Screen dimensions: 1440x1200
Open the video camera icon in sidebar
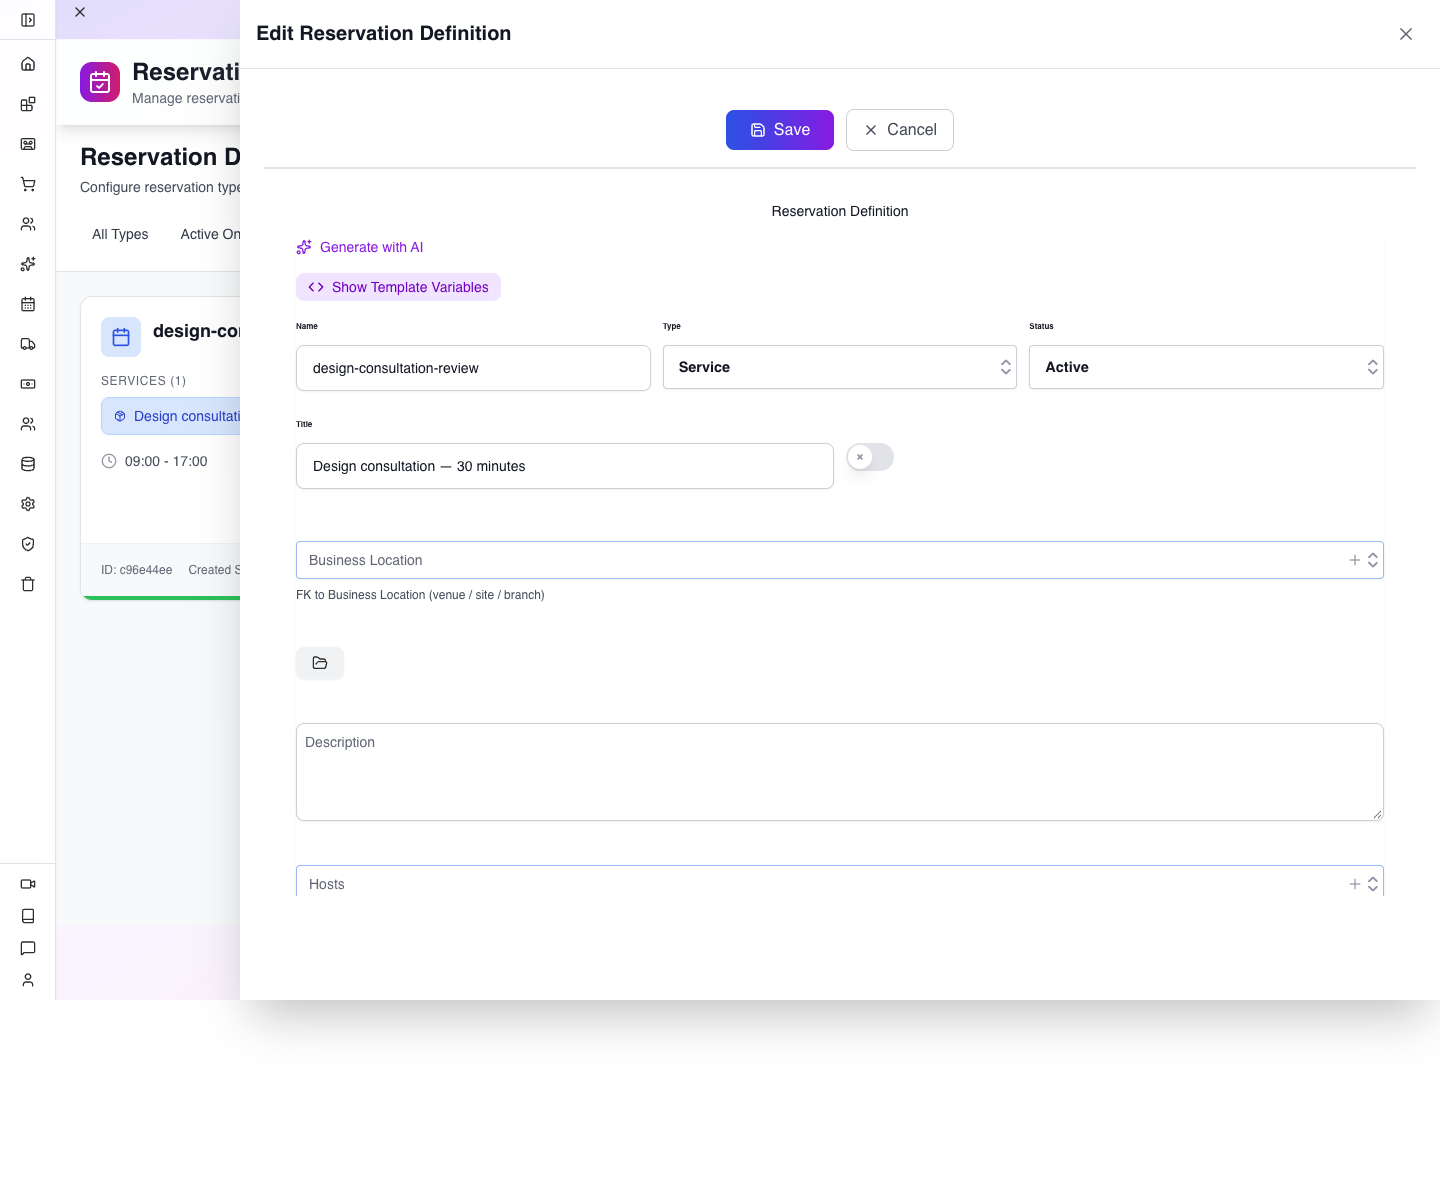(28, 884)
